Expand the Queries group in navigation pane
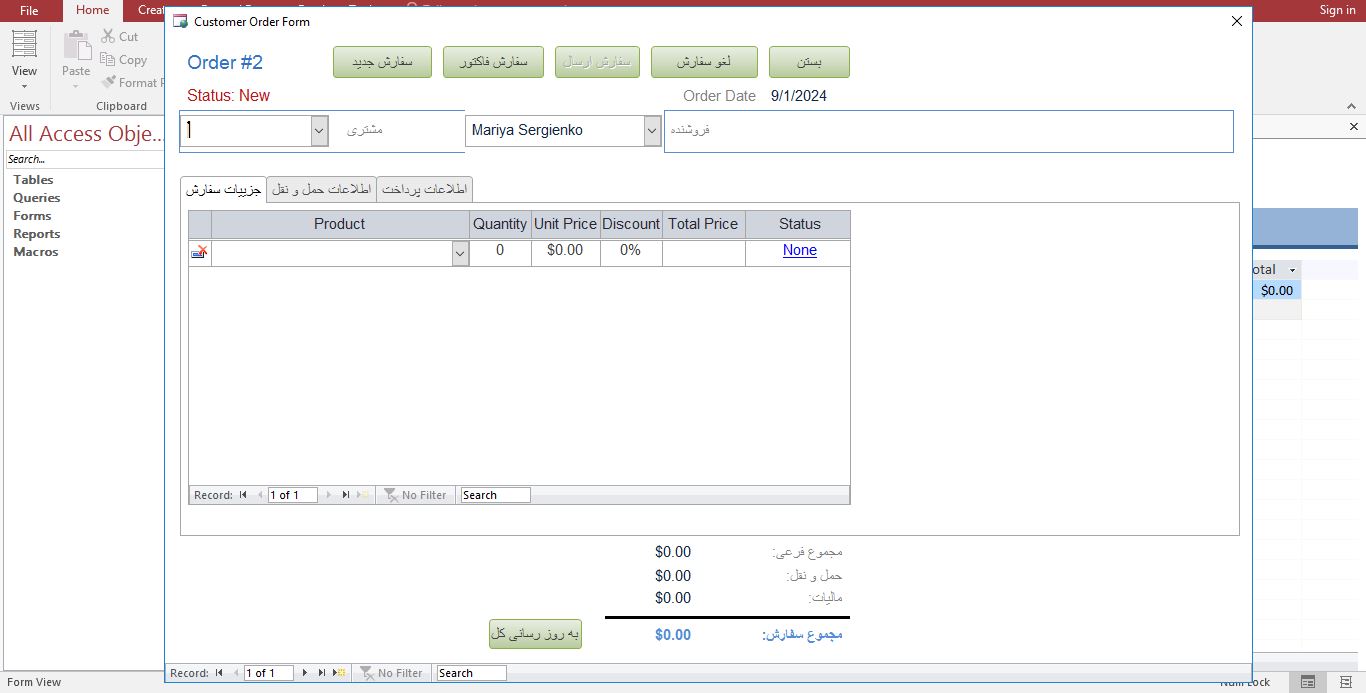The height and width of the screenshot is (693, 1366). (36, 198)
